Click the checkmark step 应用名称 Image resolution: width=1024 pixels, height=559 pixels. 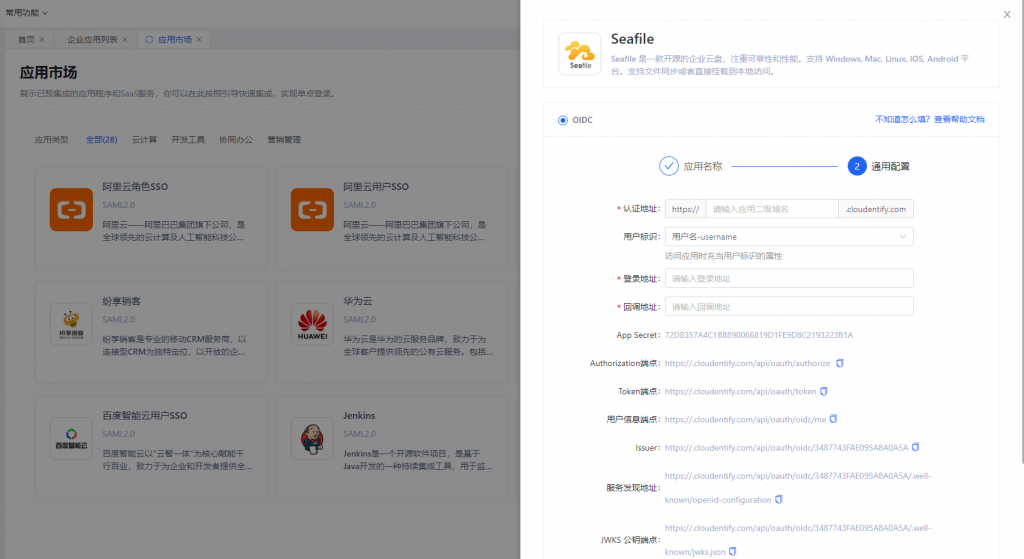click(x=669, y=167)
